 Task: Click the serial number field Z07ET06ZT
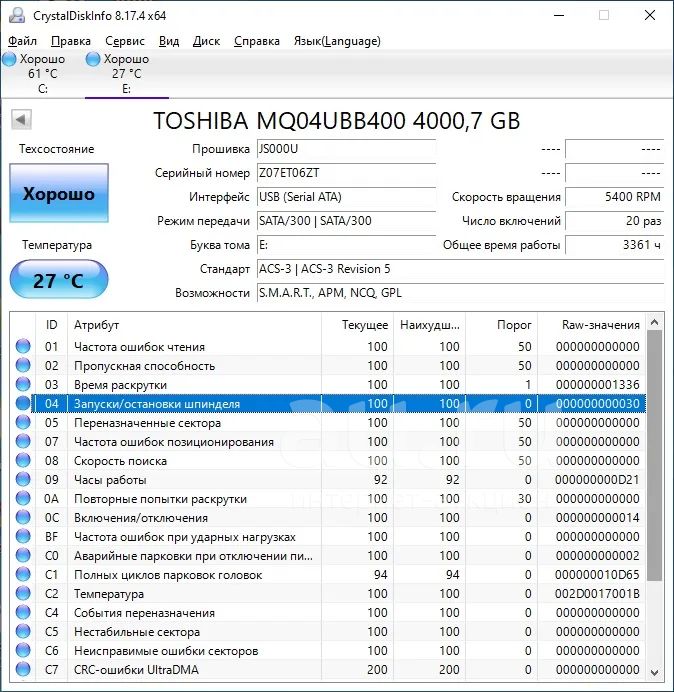[346, 173]
